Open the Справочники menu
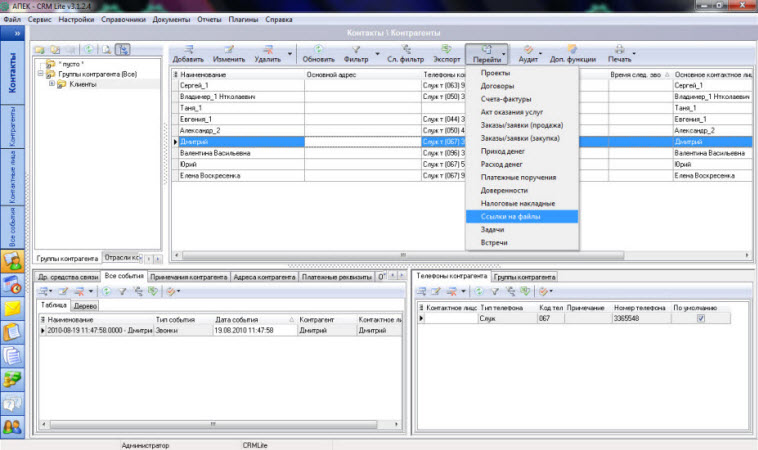Screen dimensions: 758x450 [x=123, y=20]
